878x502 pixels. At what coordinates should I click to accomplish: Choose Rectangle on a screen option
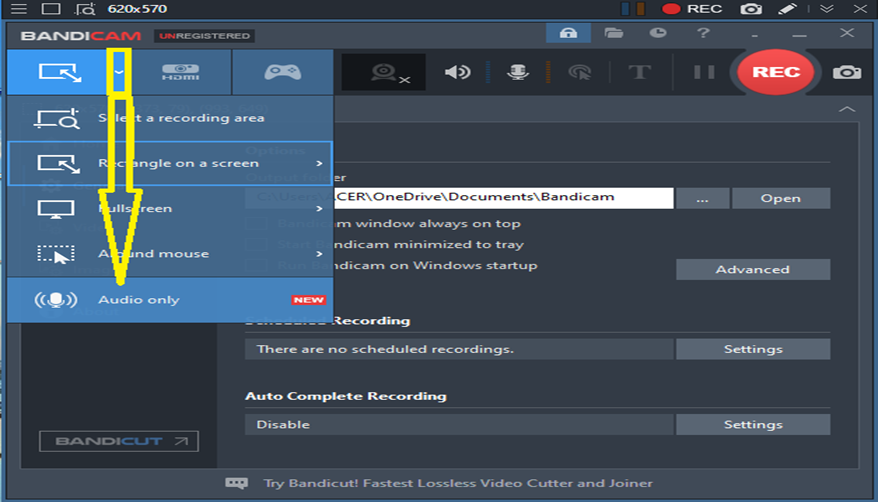point(170,163)
